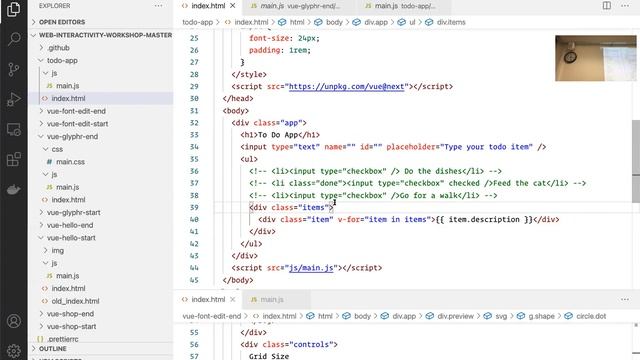Collapse the vue-hello-start folder
The height and width of the screenshot is (360, 640).
click(71, 238)
